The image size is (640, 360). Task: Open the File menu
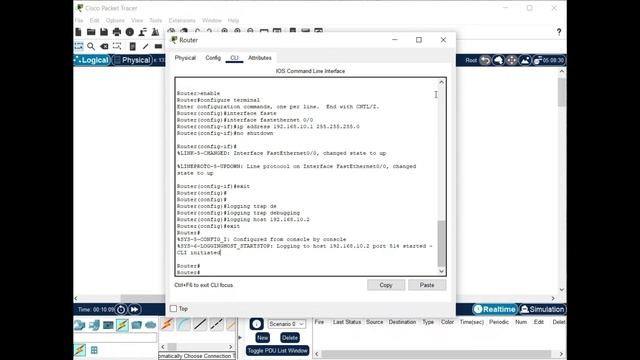pyautogui.click(x=79, y=20)
